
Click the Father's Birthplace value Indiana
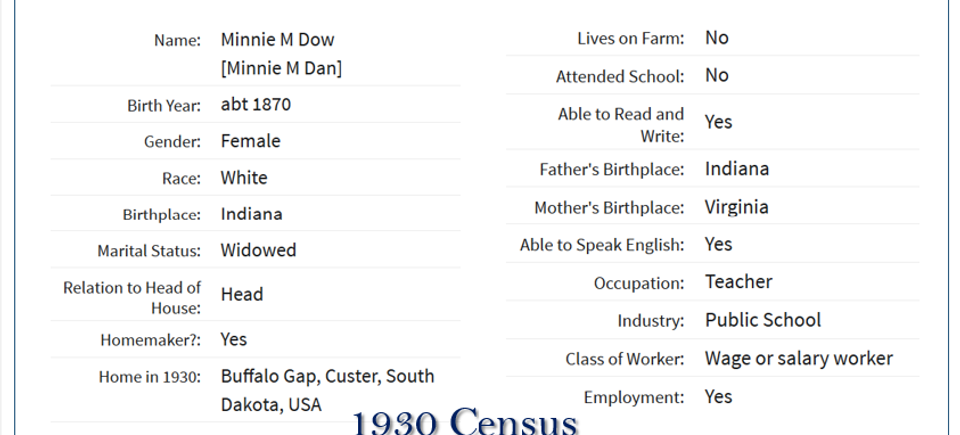(737, 169)
